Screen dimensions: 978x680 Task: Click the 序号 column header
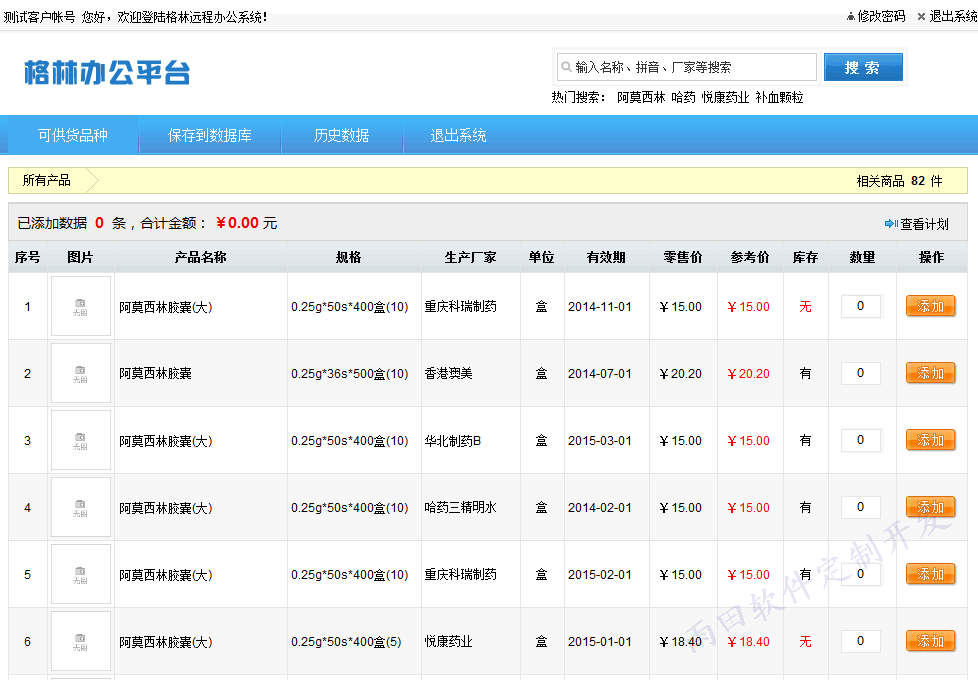(x=27, y=257)
